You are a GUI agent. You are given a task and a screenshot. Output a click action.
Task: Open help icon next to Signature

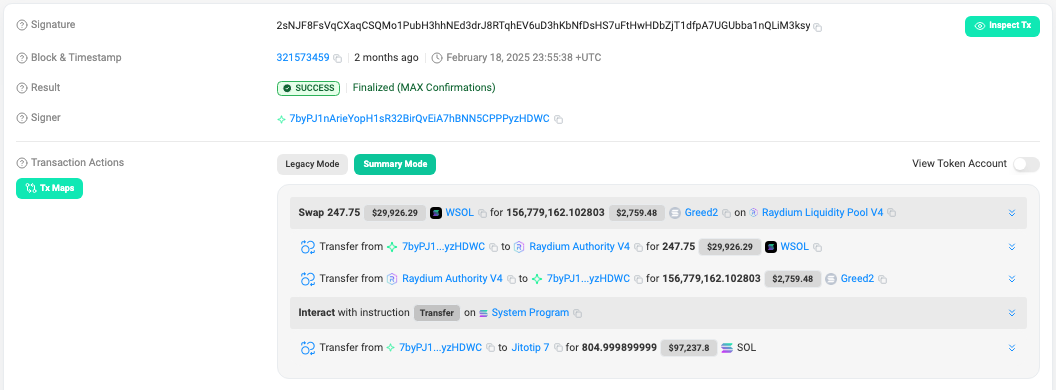pyautogui.click(x=22, y=25)
